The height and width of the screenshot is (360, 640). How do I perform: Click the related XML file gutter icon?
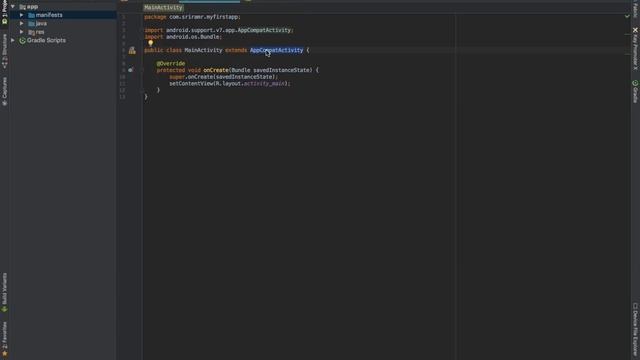click(132, 51)
